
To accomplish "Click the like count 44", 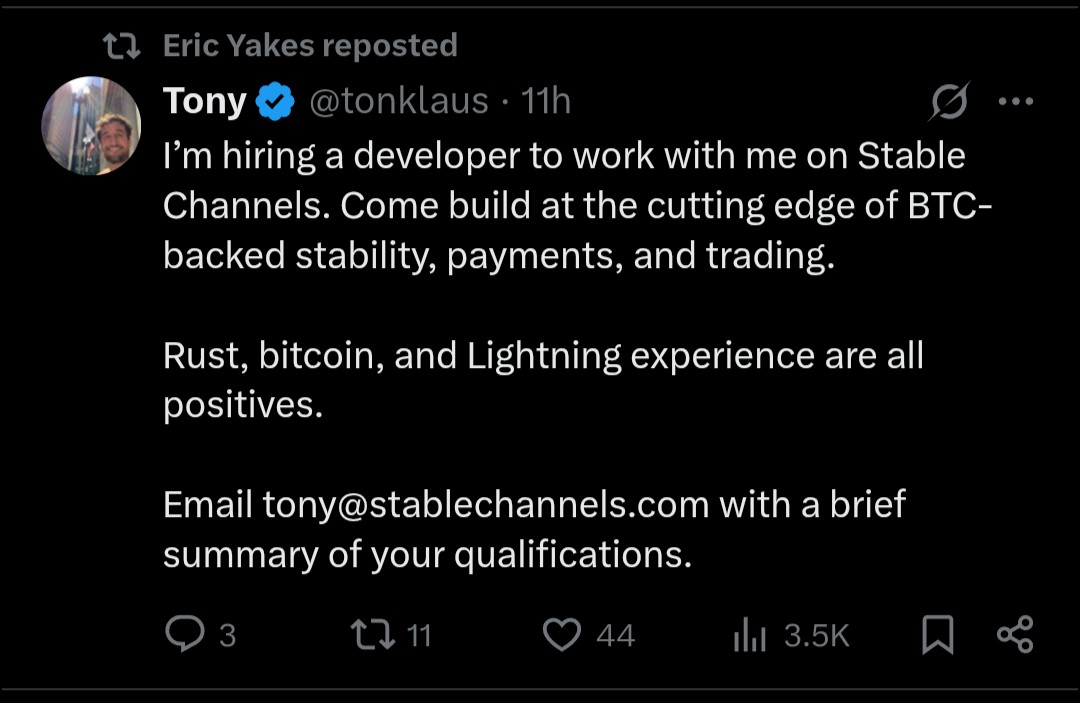I will tap(615, 635).
